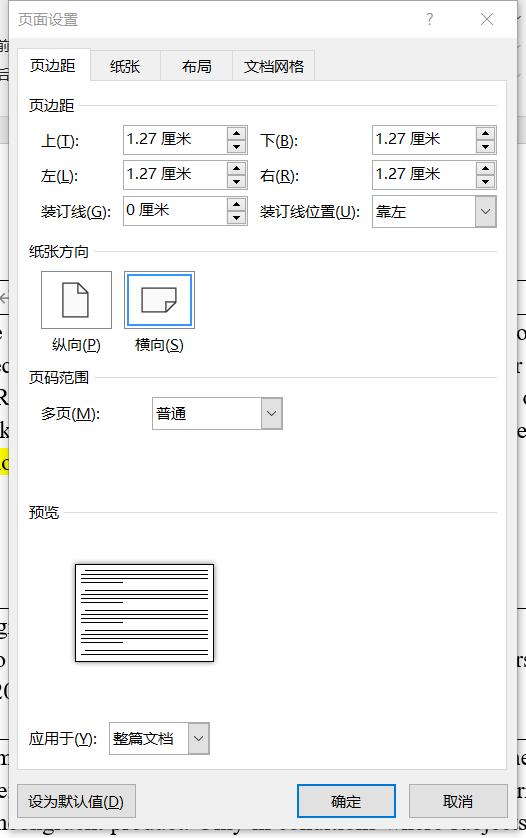This screenshot has width=526, height=838.
Task: Switch to the 纸张 tab
Action: pos(125,66)
